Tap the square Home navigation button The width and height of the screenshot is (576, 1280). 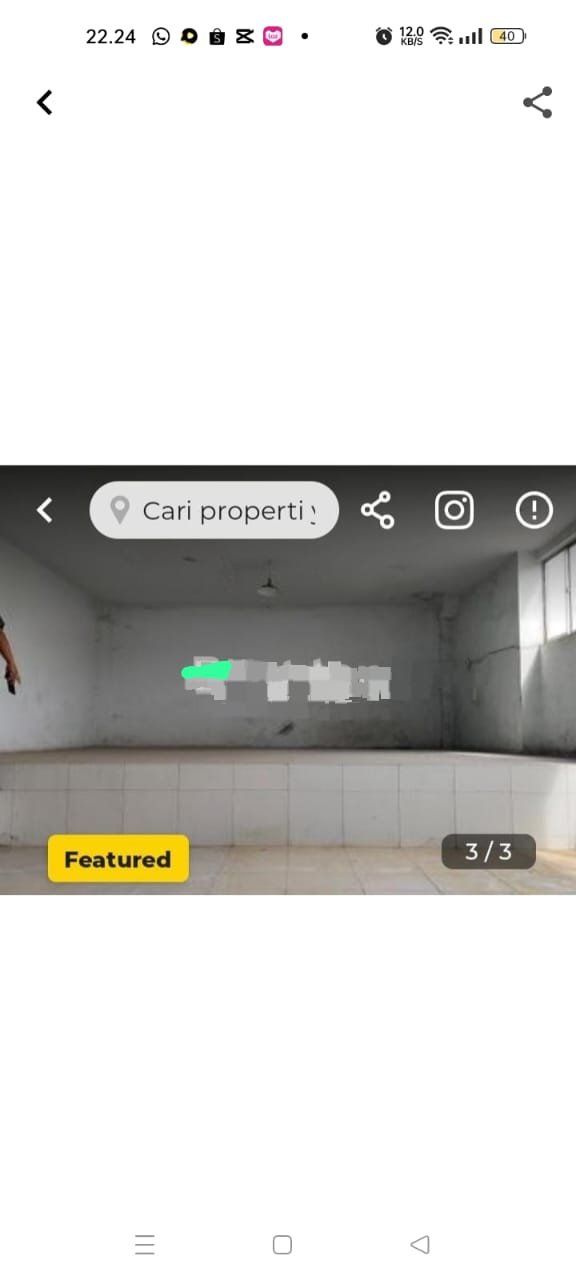coord(283,1244)
